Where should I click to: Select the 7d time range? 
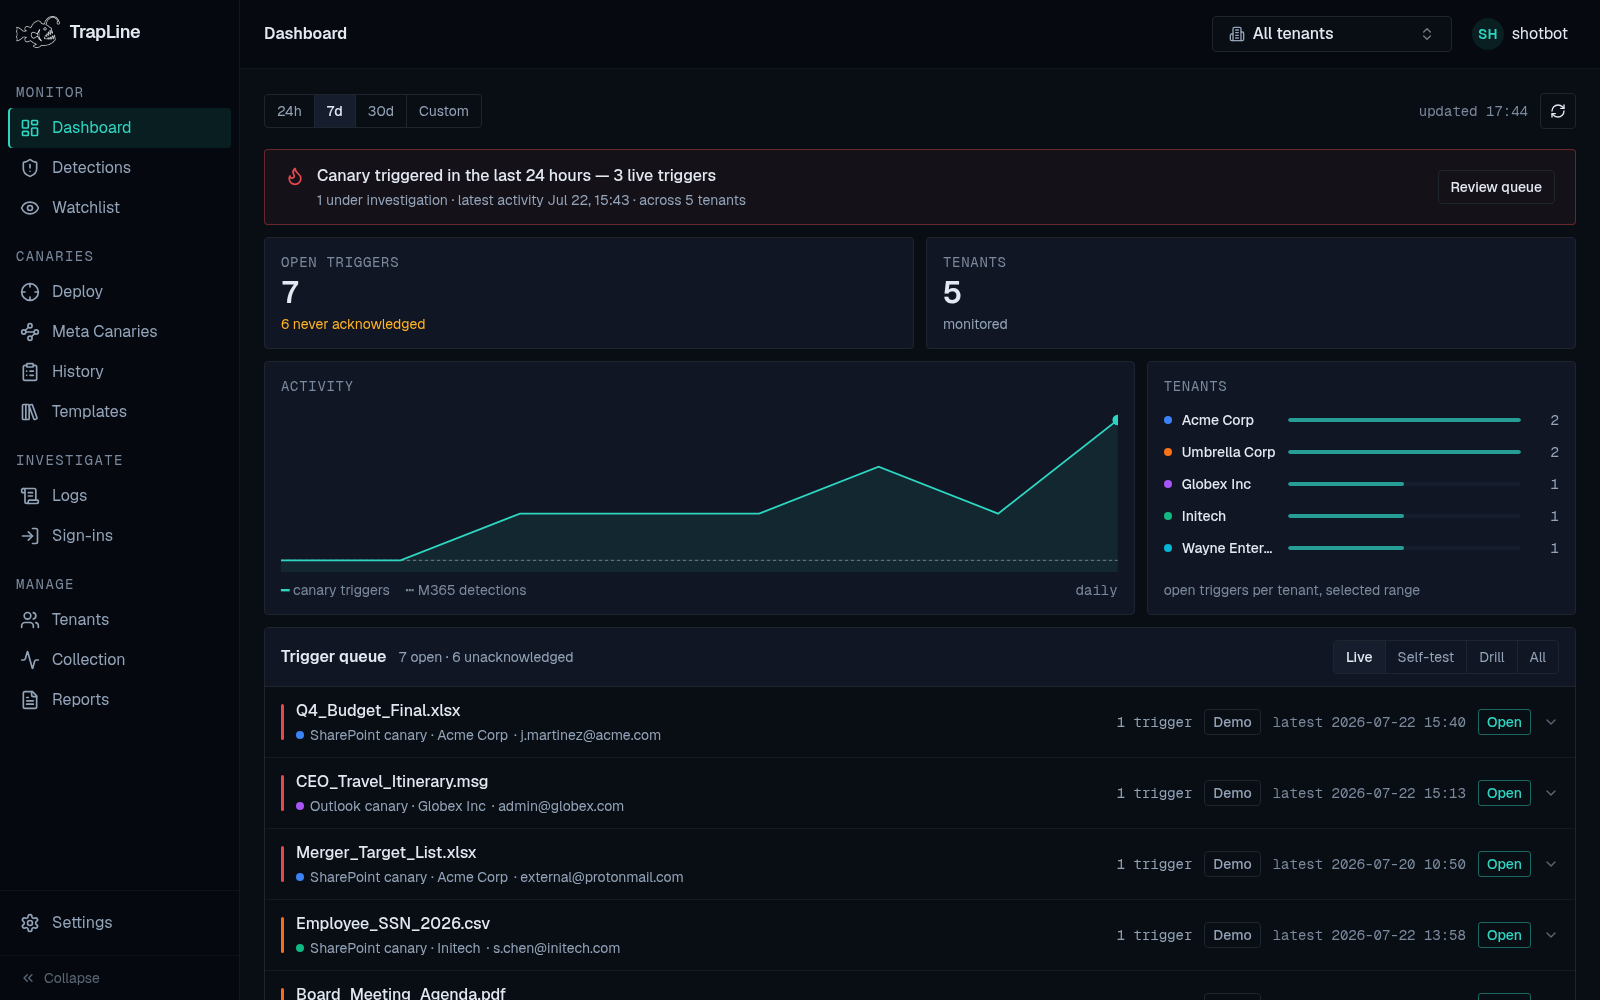point(335,111)
